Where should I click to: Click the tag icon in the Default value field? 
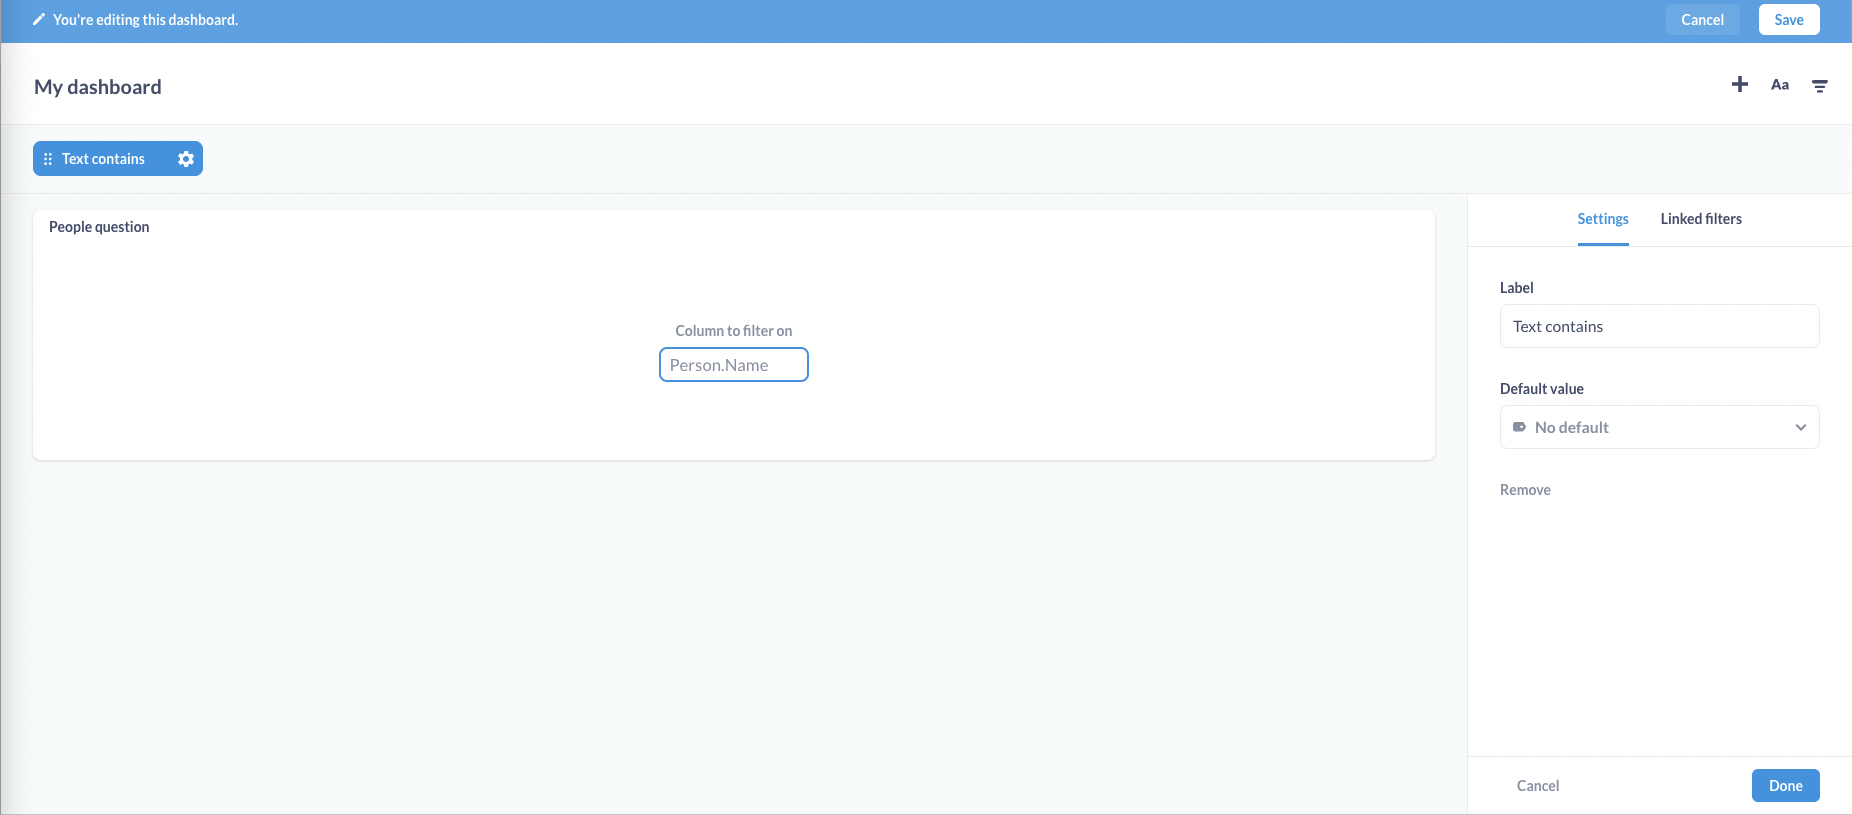[x=1519, y=427]
